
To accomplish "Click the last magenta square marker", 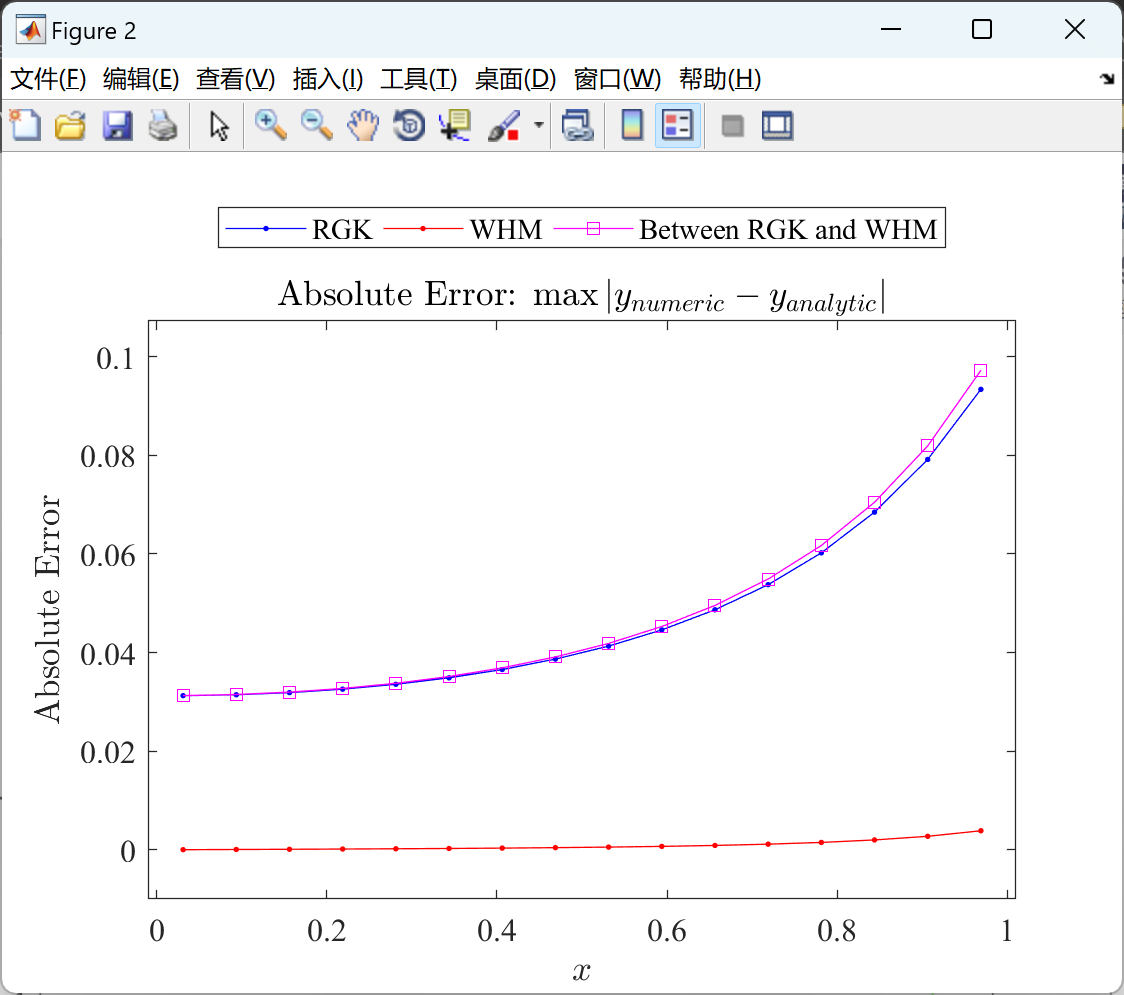I will (x=981, y=371).
